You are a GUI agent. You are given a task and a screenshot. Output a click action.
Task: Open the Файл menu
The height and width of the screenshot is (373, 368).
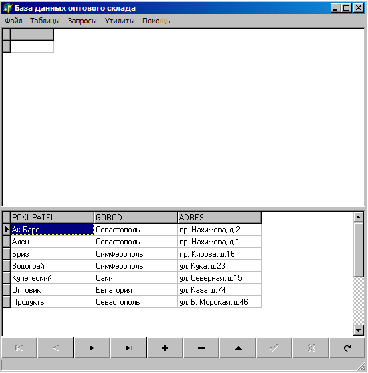coord(14,21)
